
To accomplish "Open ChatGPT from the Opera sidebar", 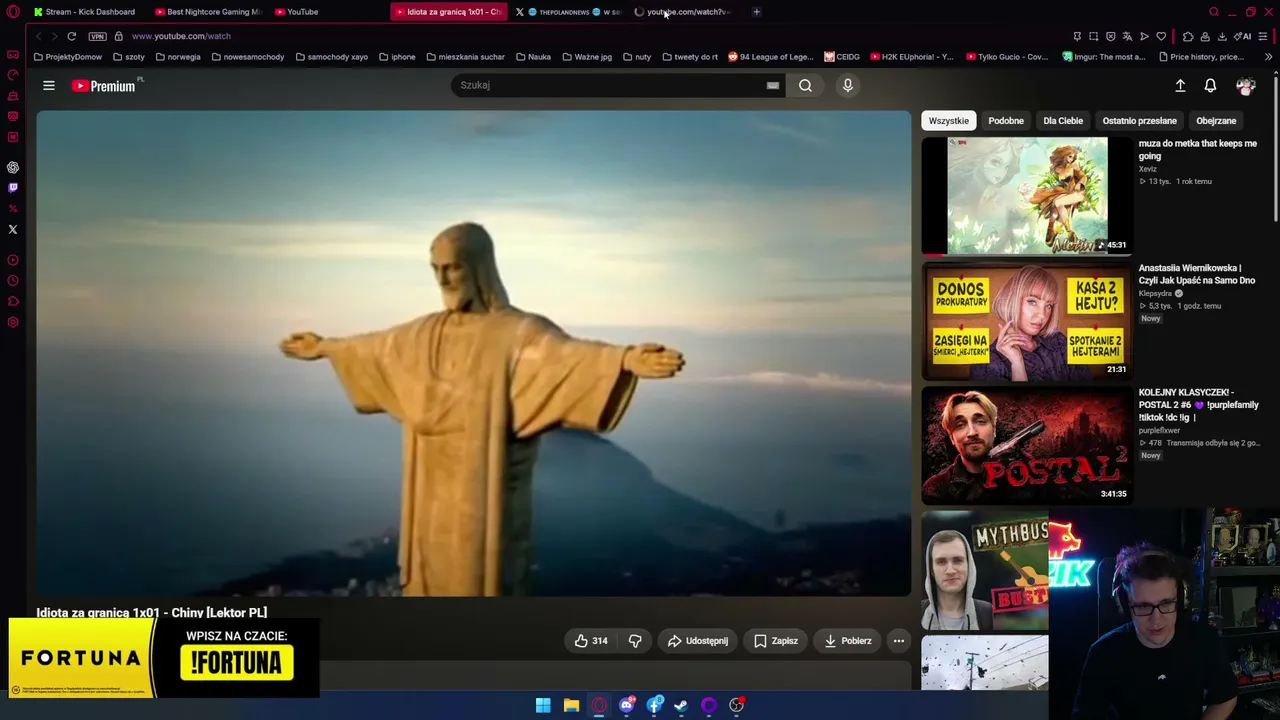I will pos(13,168).
